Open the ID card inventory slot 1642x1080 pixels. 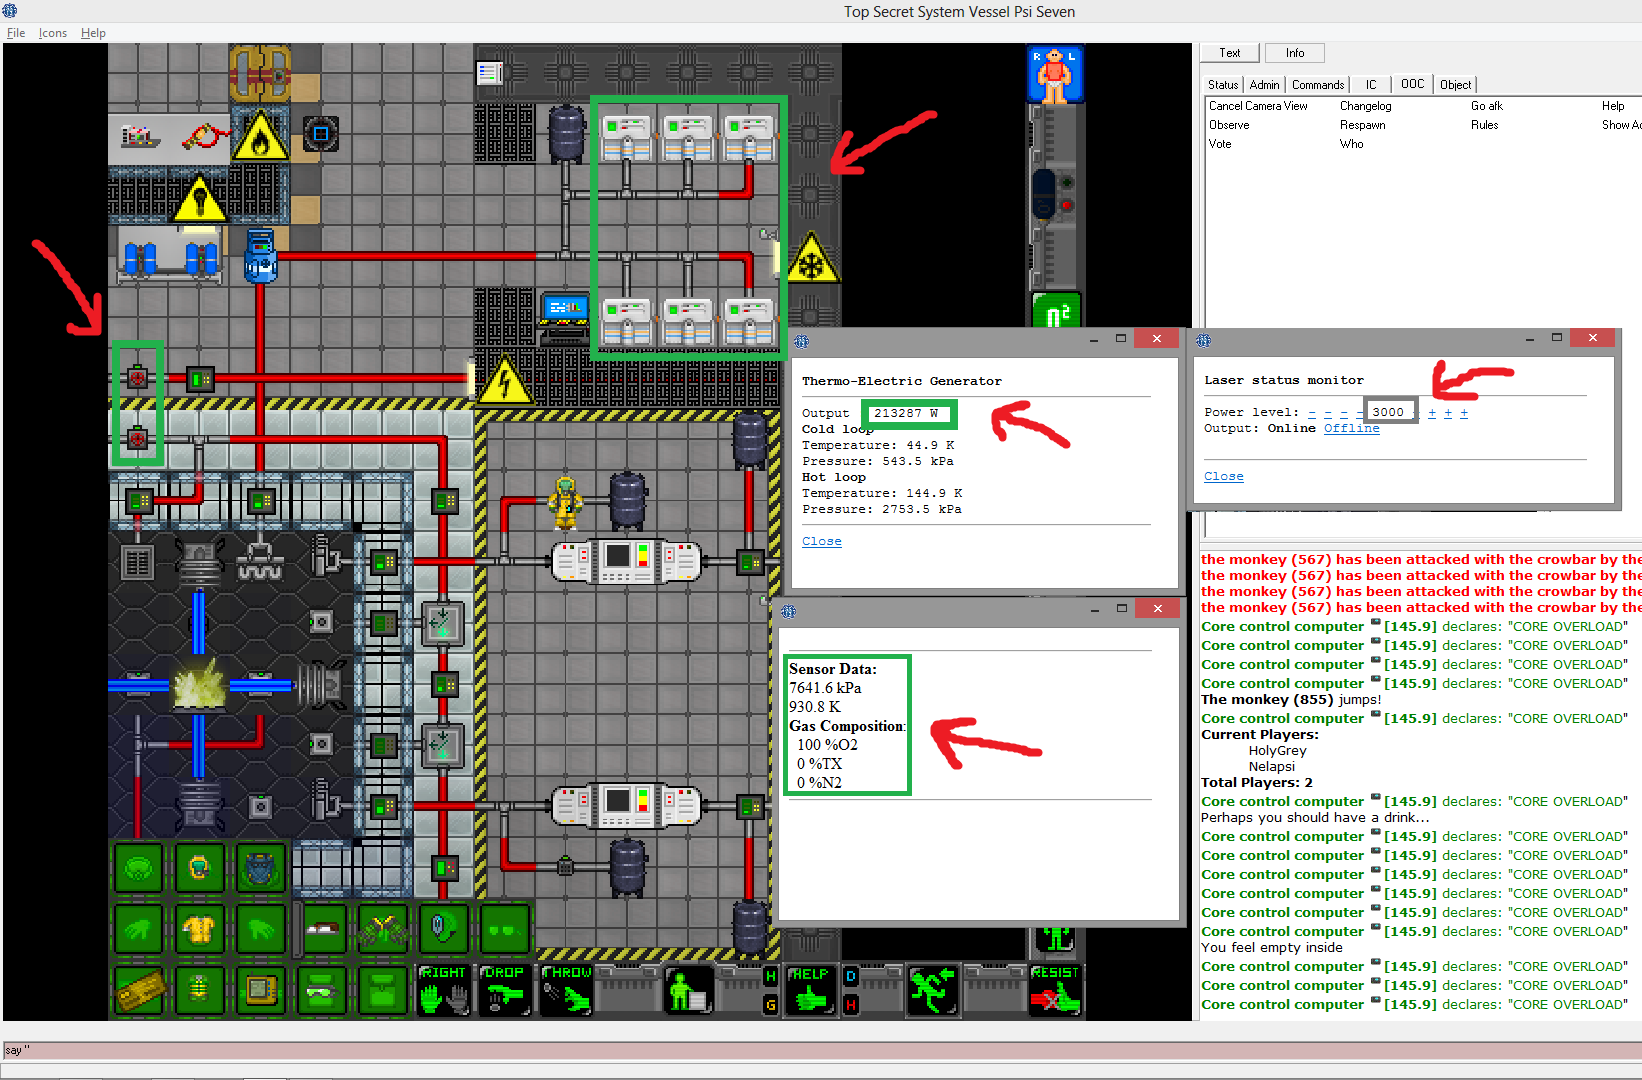138,990
